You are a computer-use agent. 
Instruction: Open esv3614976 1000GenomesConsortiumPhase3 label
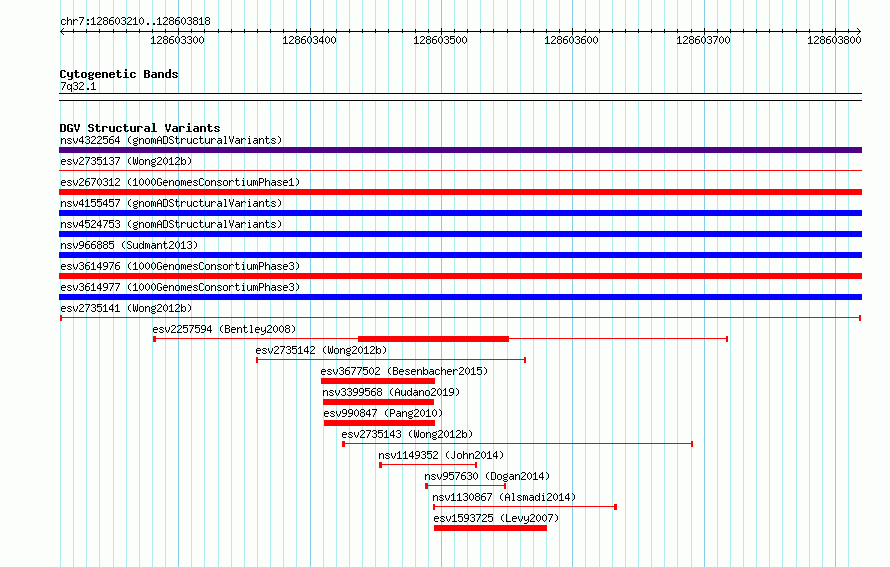point(180,266)
